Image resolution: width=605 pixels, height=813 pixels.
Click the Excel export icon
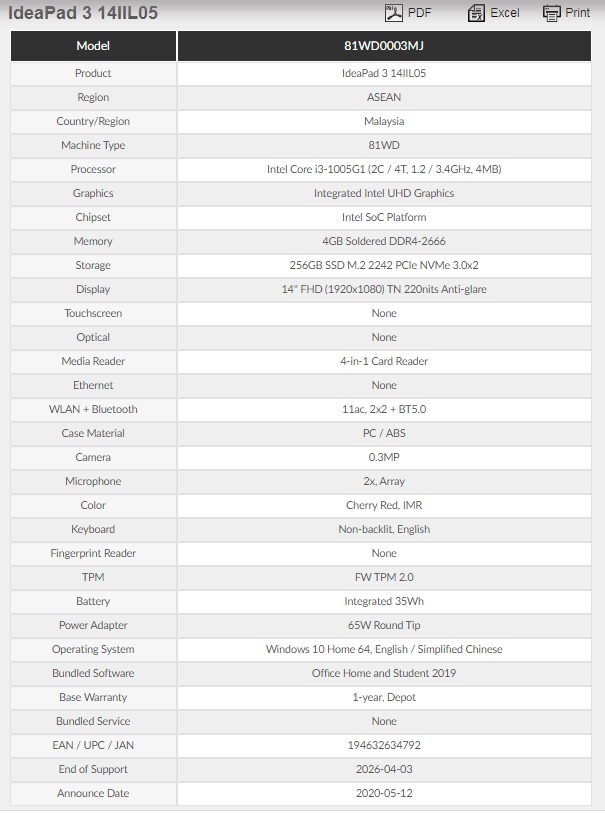[x=476, y=13]
